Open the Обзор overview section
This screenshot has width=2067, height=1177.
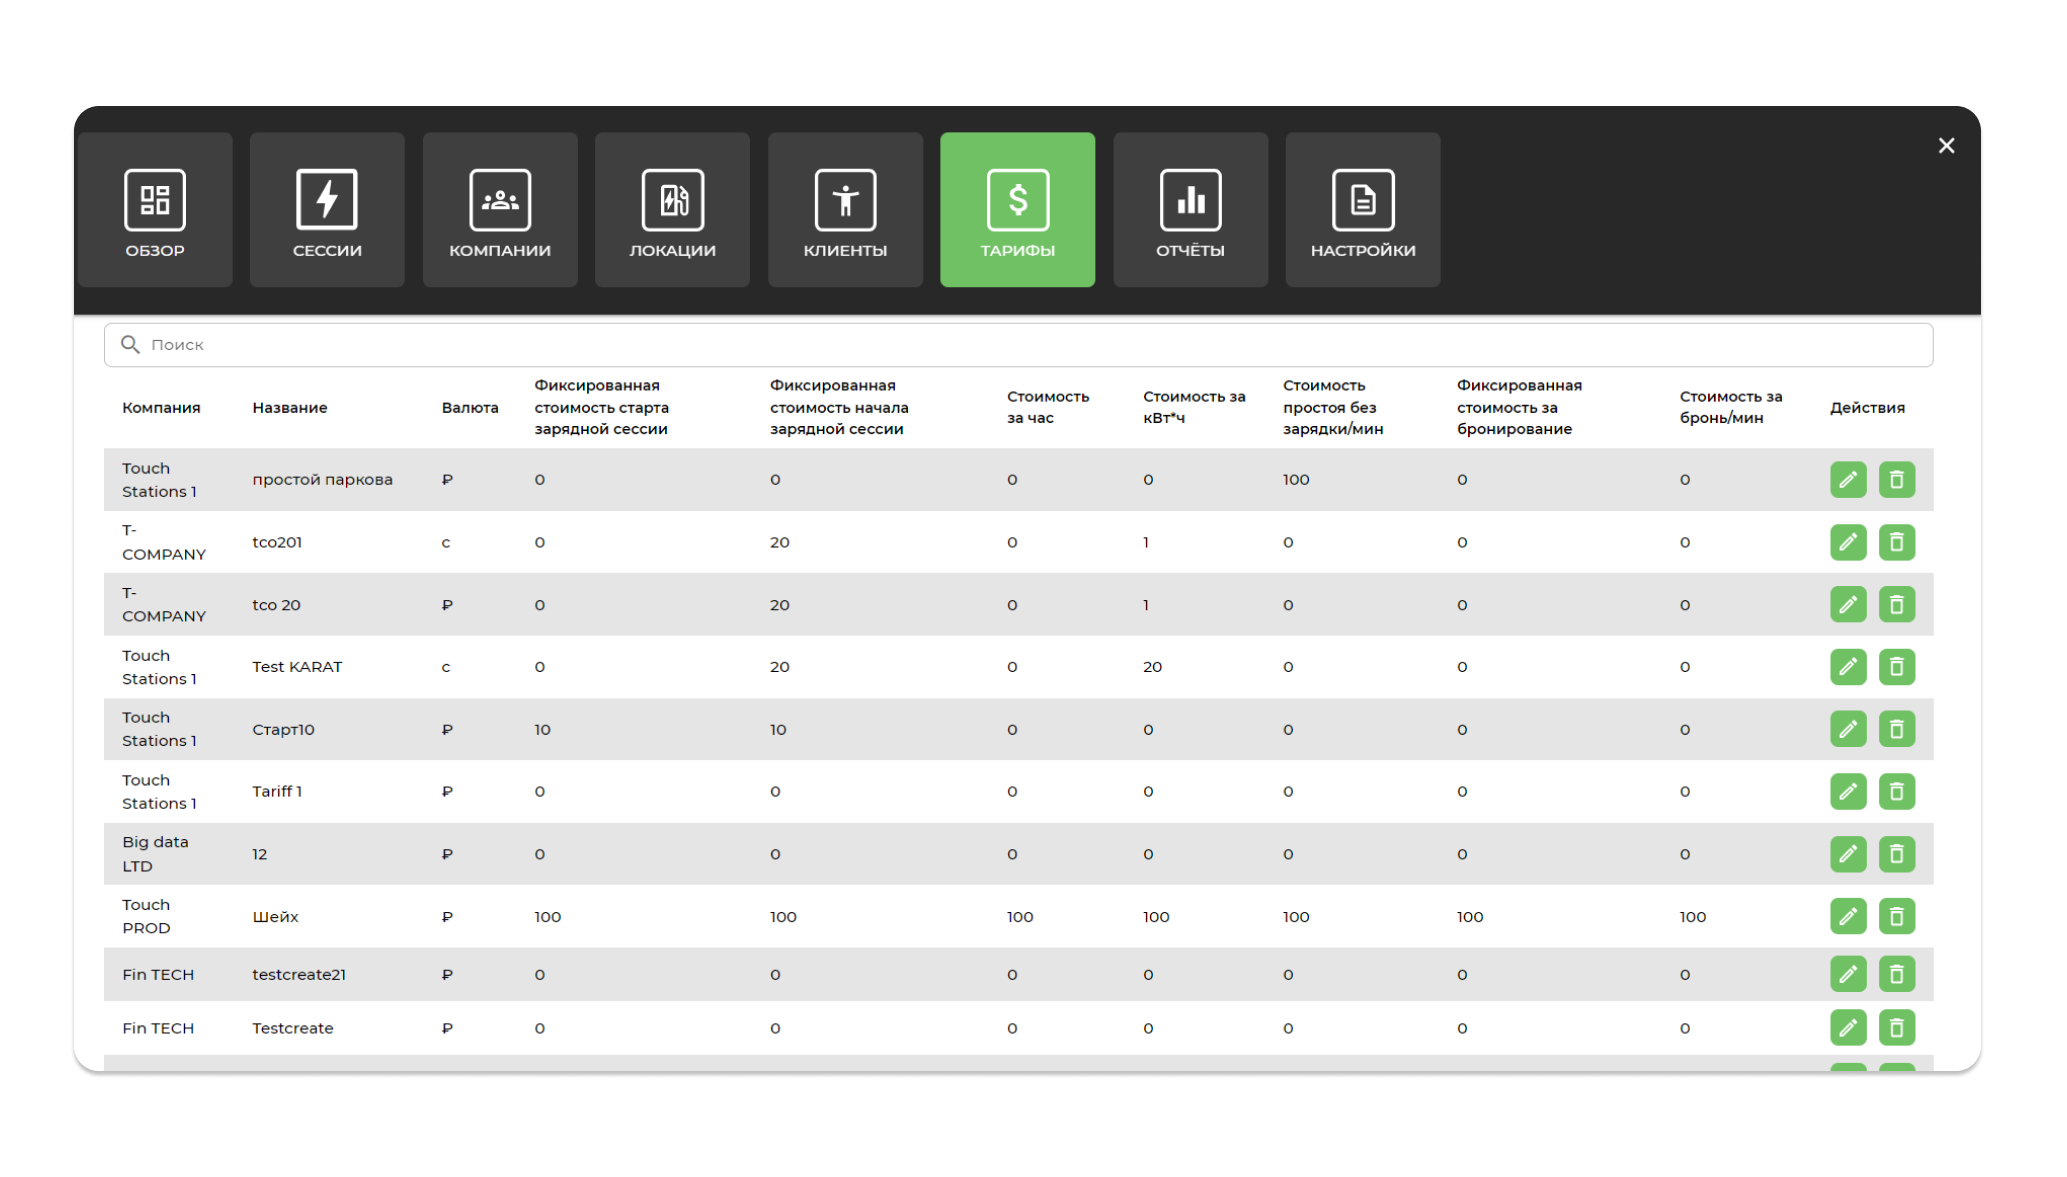click(x=155, y=210)
